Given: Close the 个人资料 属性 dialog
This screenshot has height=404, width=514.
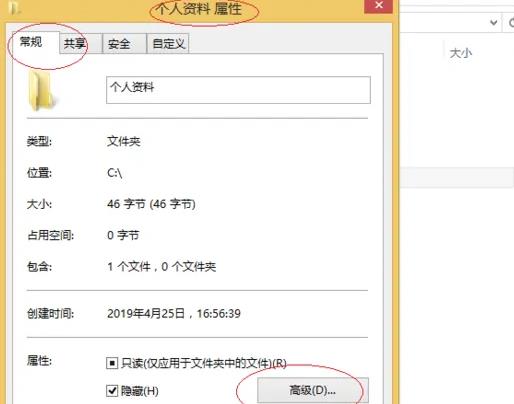Looking at the screenshot, I should click(x=378, y=6).
